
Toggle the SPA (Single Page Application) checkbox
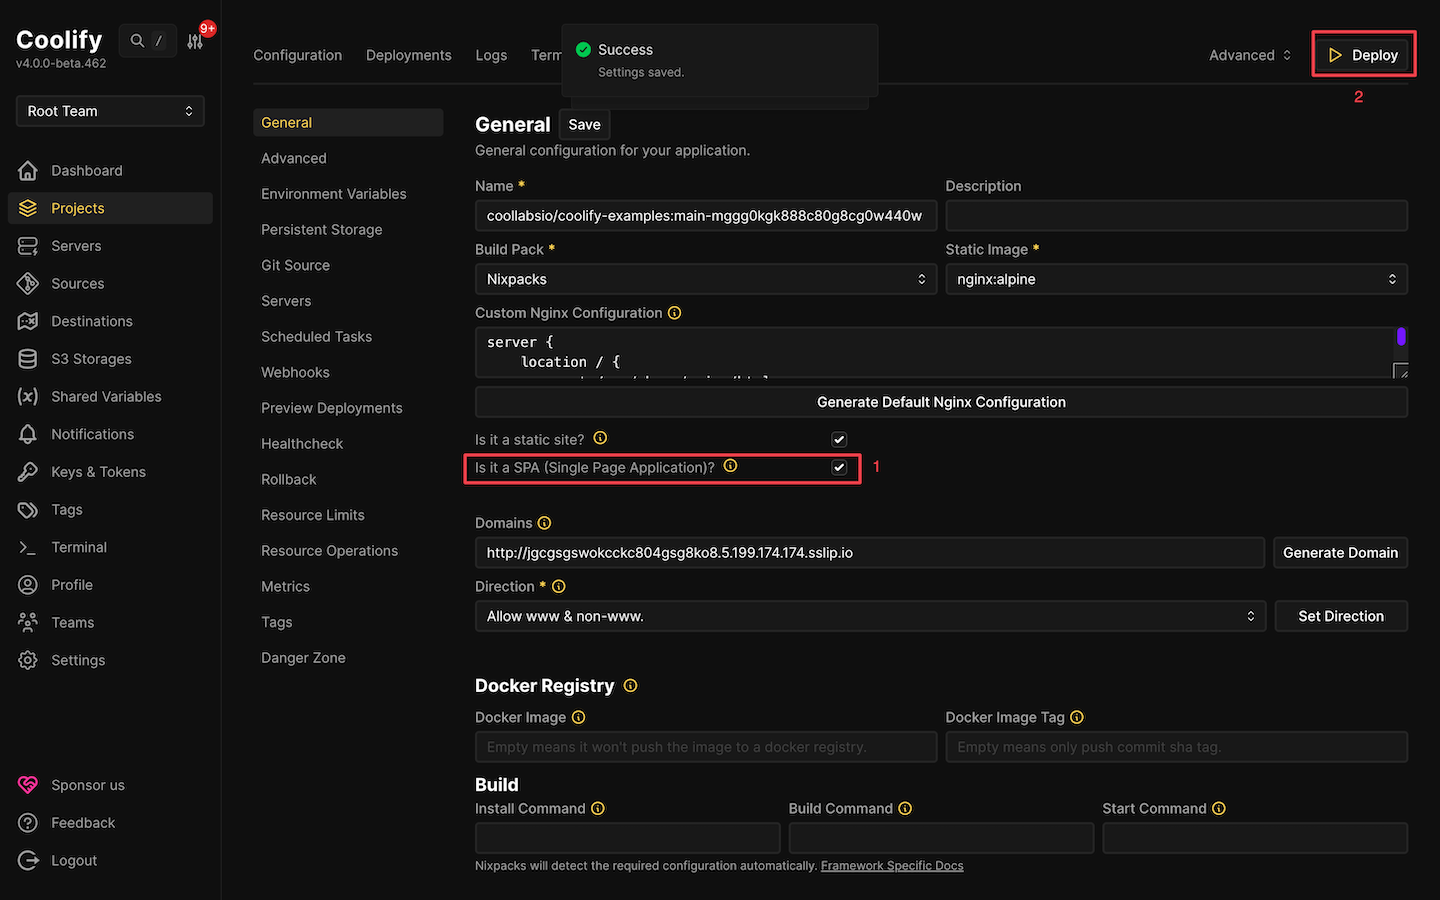pyautogui.click(x=839, y=467)
